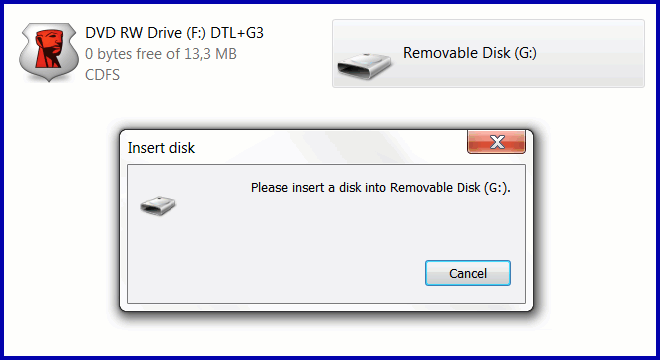
Task: Click the small drive icon in the dialog
Action: [x=158, y=205]
